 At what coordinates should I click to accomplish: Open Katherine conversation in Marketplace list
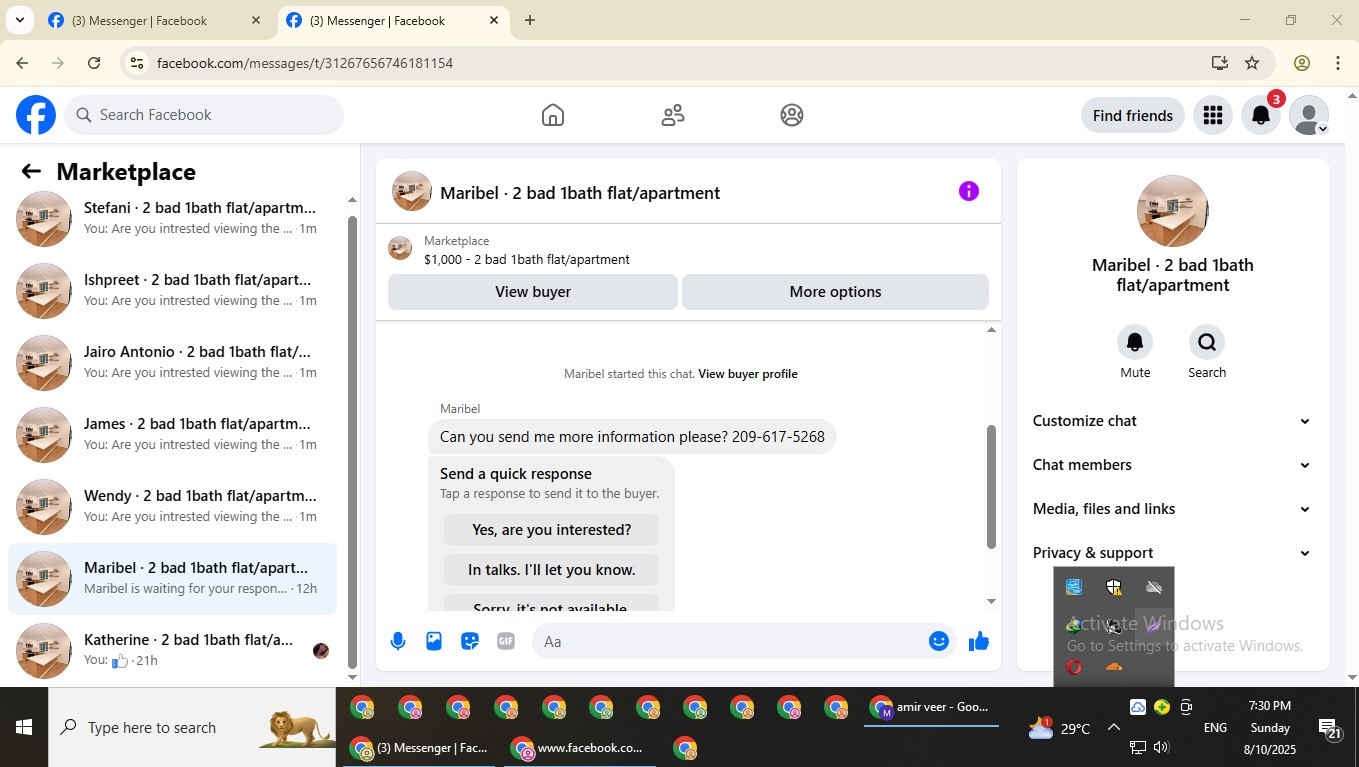pyautogui.click(x=172, y=650)
